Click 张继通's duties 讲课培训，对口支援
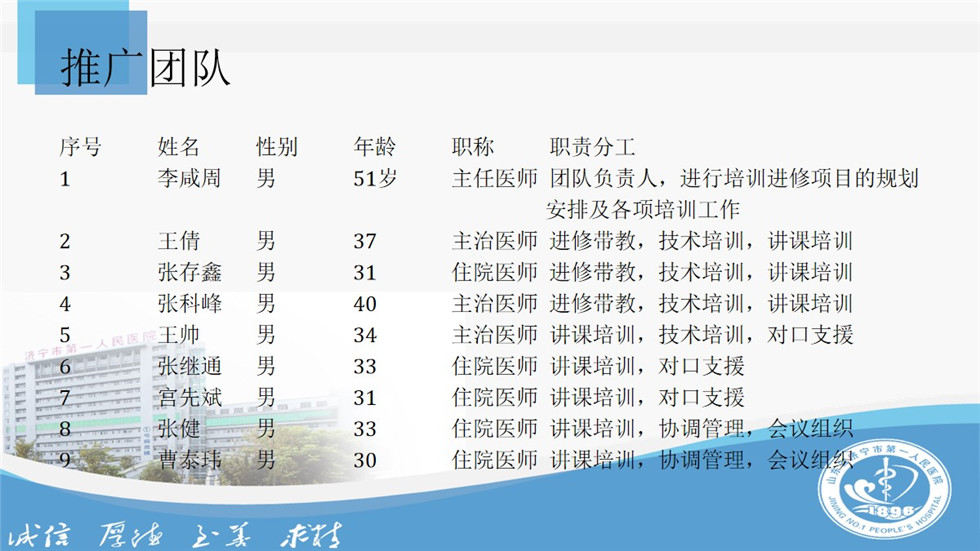This screenshot has width=980, height=551. click(647, 366)
